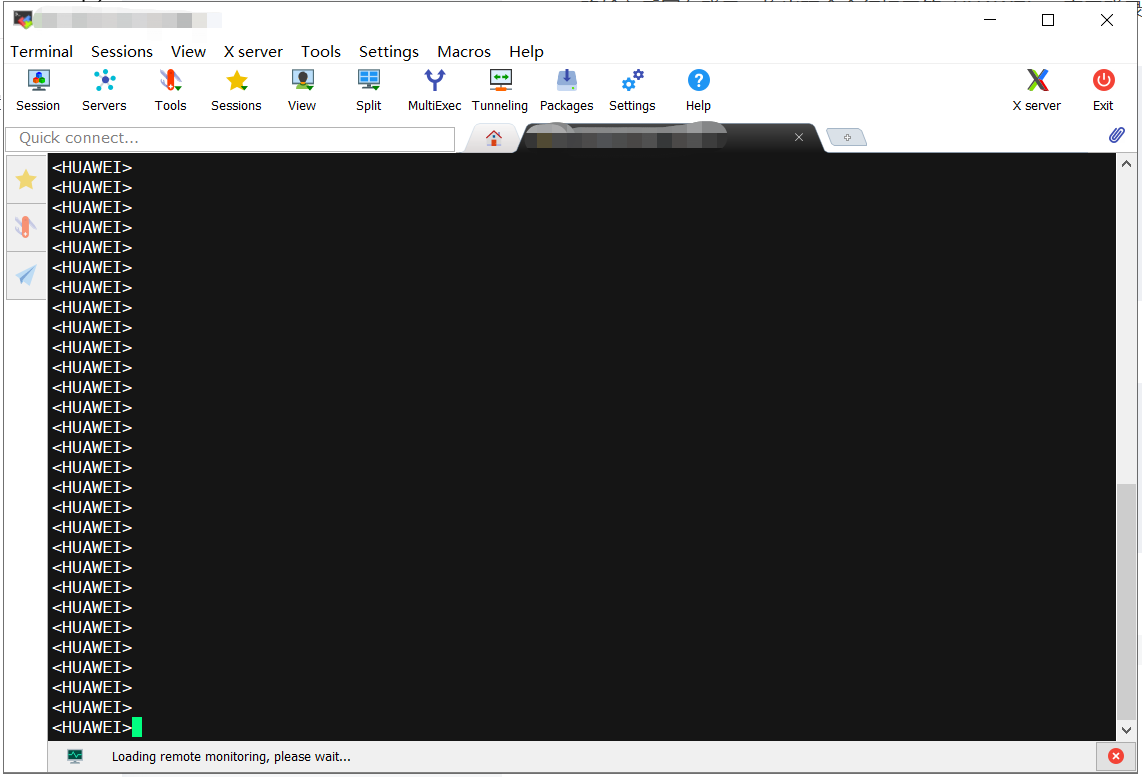1142x777 pixels.
Task: Show the Sessions star toolbar icon
Action: (x=236, y=90)
